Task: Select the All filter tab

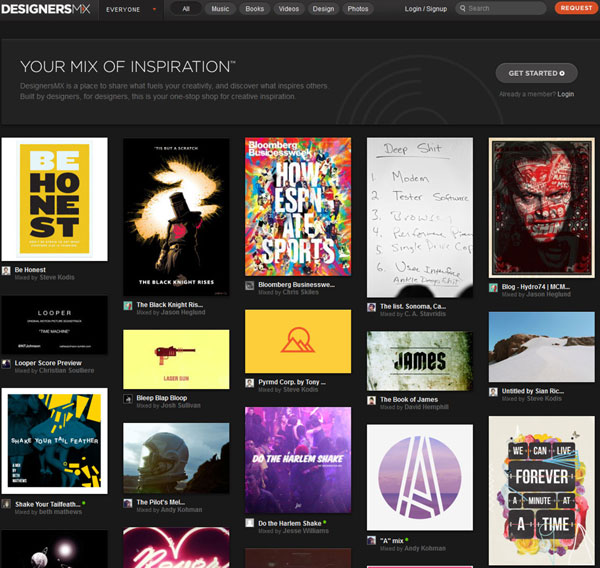Action: click(186, 9)
